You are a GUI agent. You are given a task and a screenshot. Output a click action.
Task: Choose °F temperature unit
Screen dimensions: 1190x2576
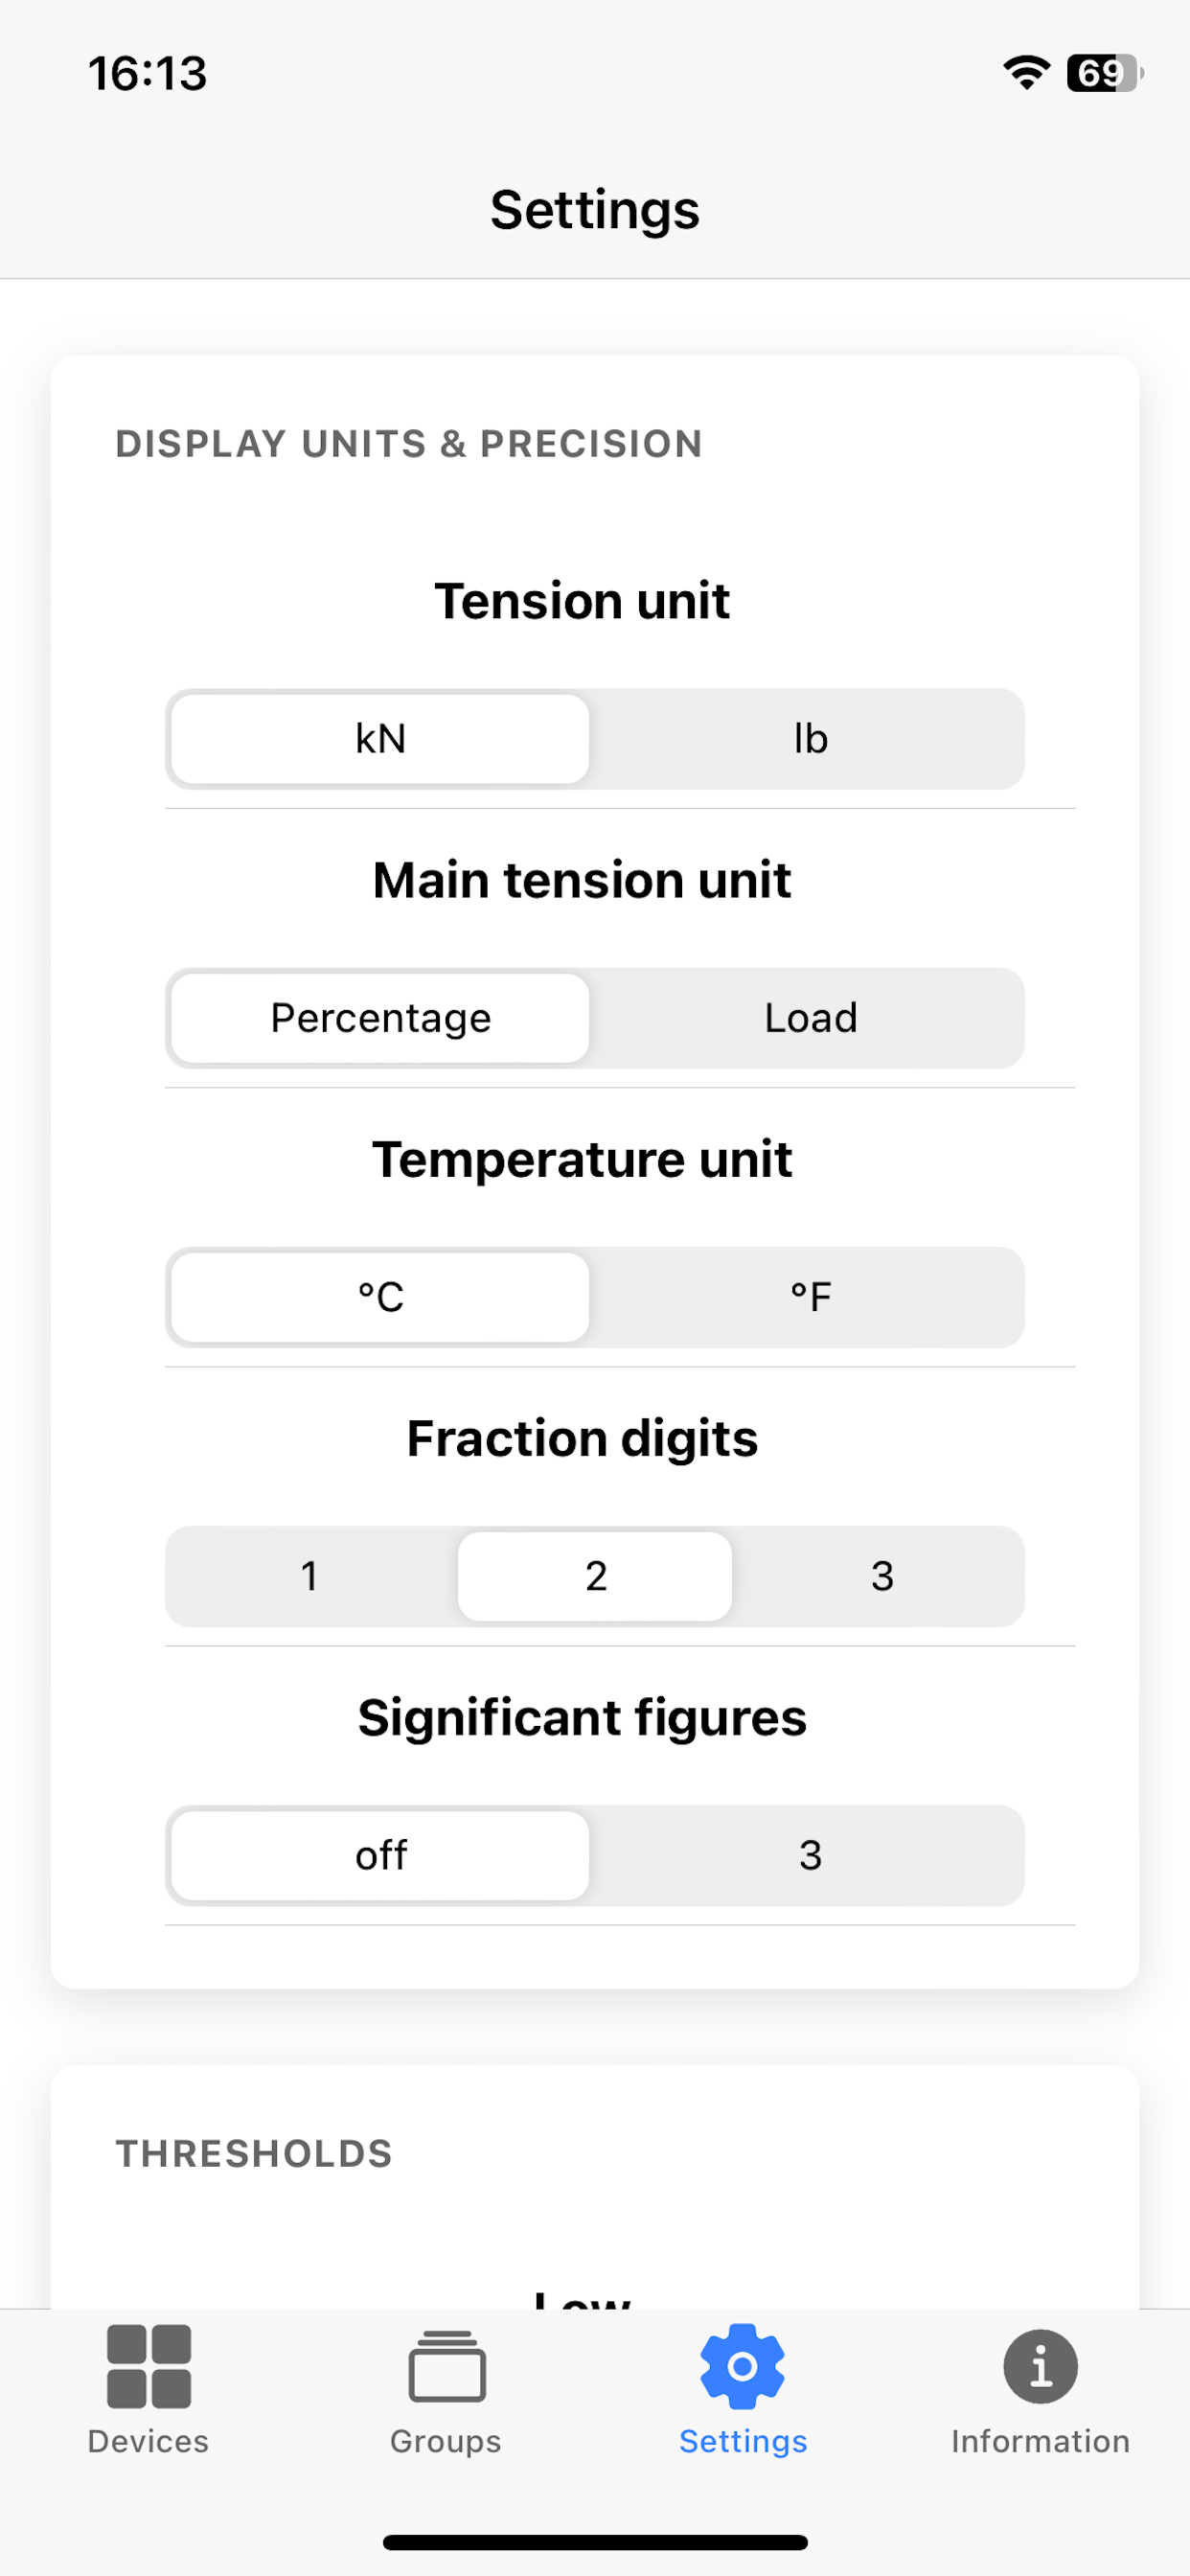[810, 1297]
